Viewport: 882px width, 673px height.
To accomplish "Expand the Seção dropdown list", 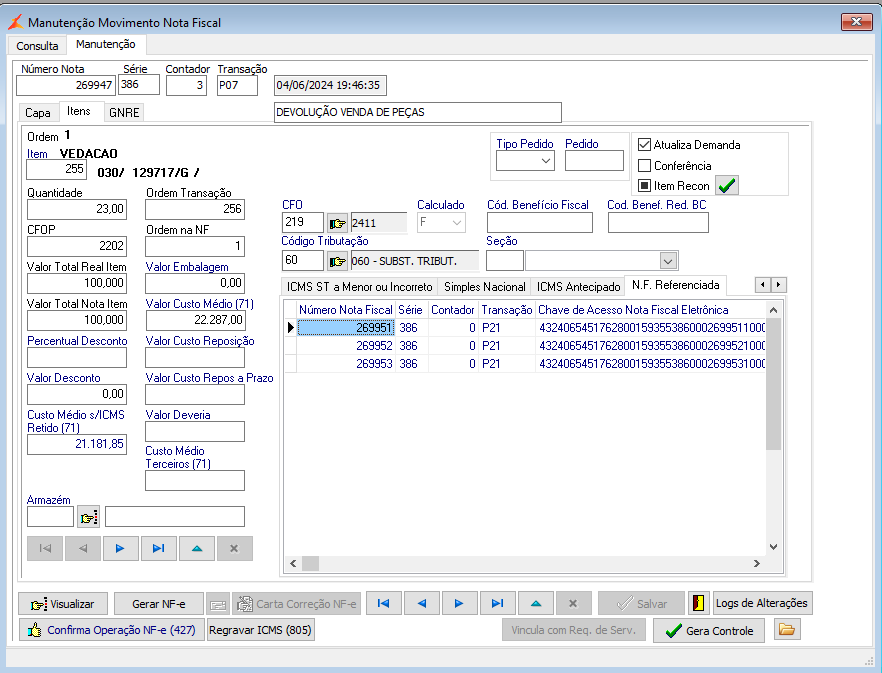I will 668,261.
